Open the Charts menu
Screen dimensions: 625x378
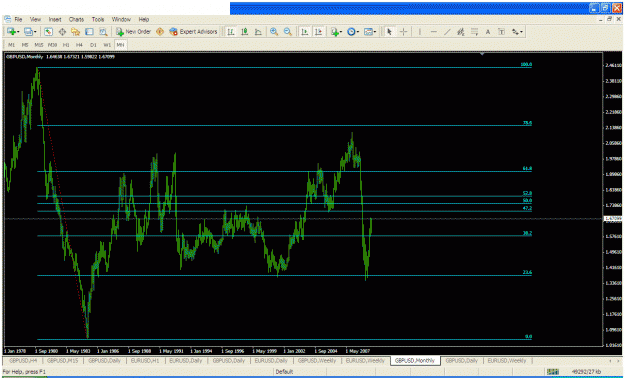point(77,19)
